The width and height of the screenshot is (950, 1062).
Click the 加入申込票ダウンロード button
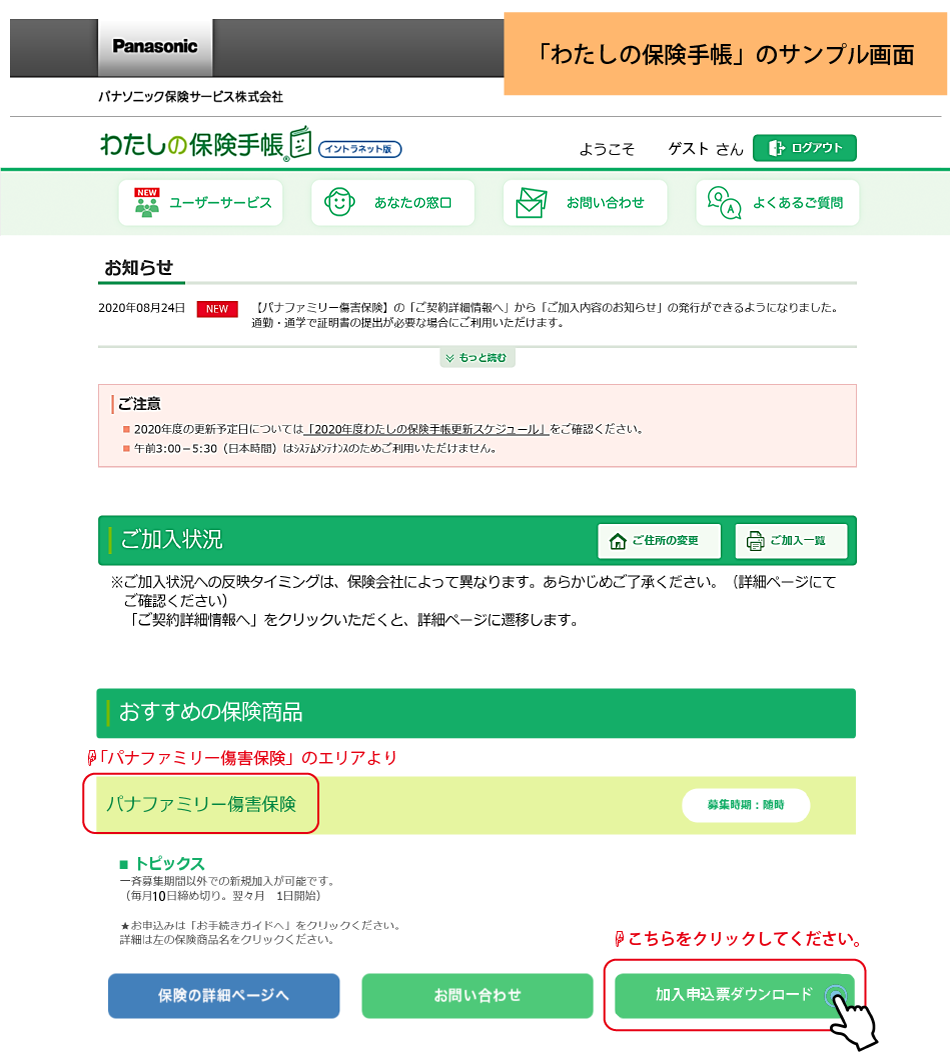(735, 996)
